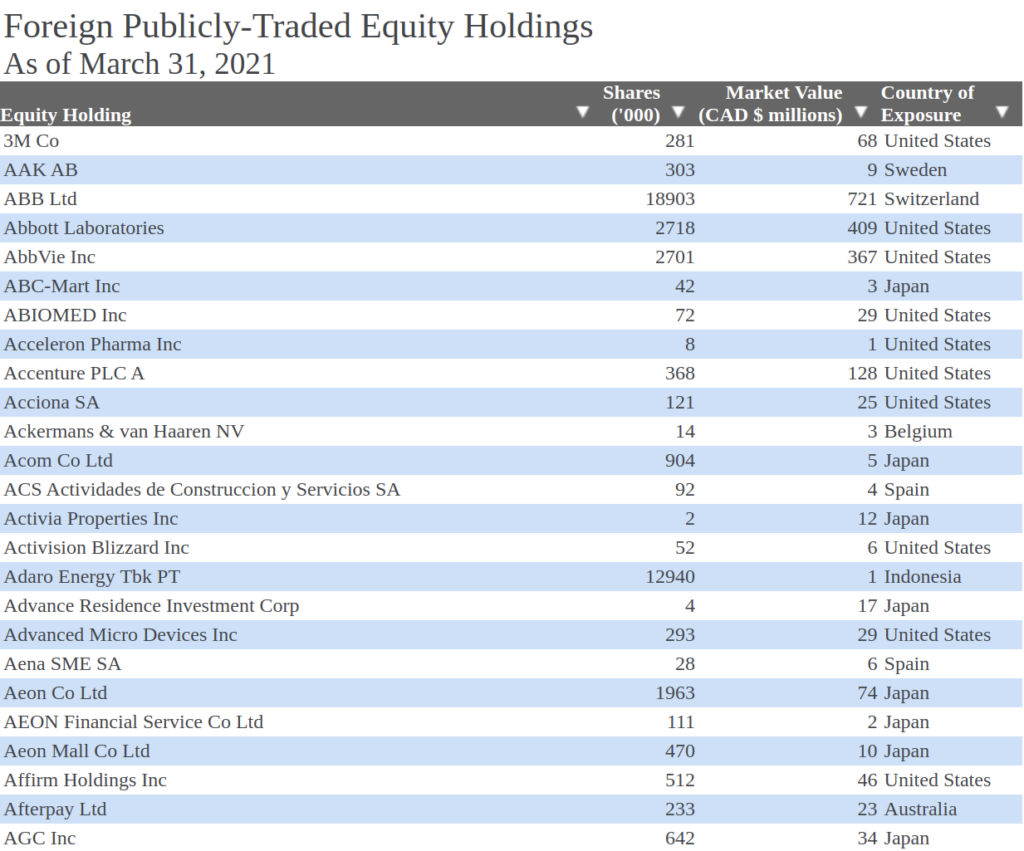Click market value 9 for AAK AB
This screenshot has width=1024, height=851.
[x=872, y=170]
